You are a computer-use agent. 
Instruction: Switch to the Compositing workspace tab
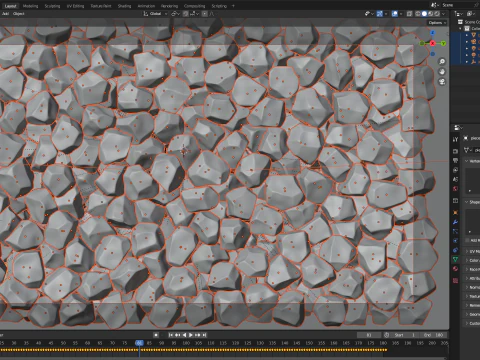(195, 6)
